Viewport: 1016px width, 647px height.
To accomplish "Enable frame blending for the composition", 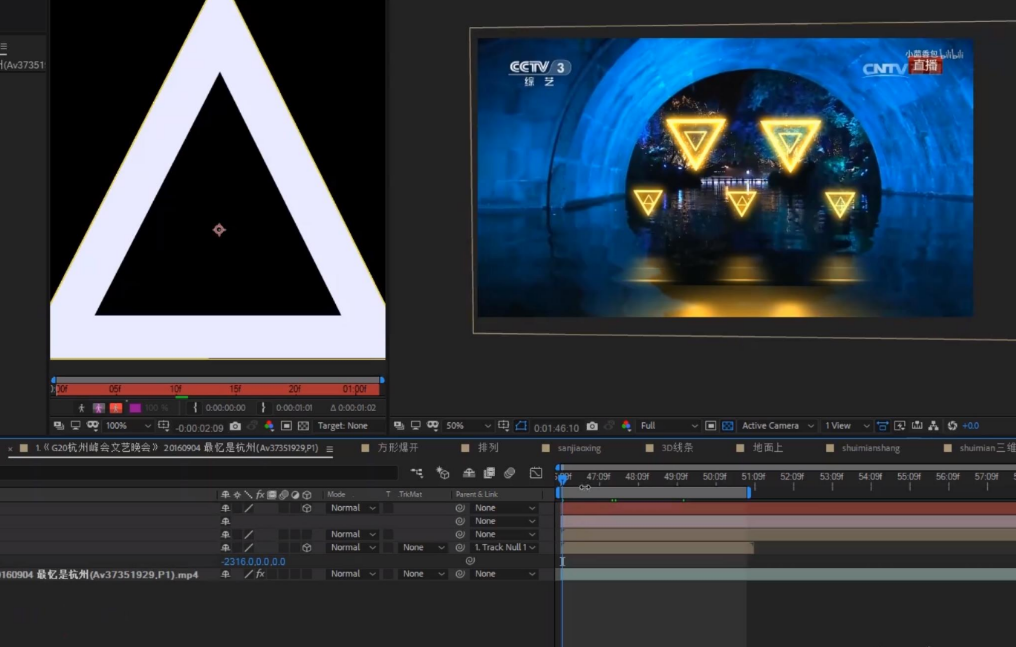I will [489, 473].
